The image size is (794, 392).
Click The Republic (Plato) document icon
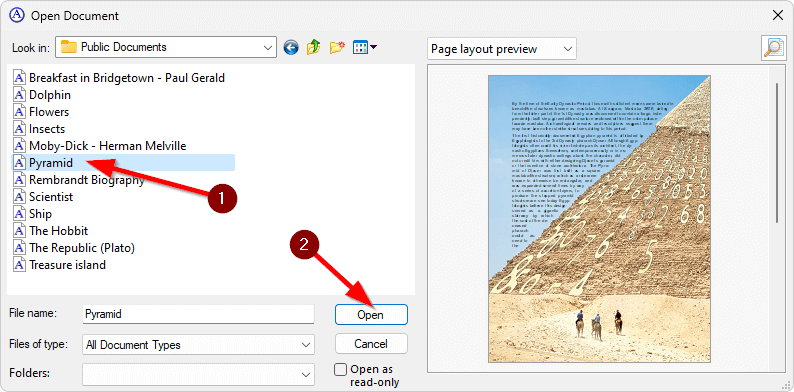pyautogui.click(x=19, y=248)
